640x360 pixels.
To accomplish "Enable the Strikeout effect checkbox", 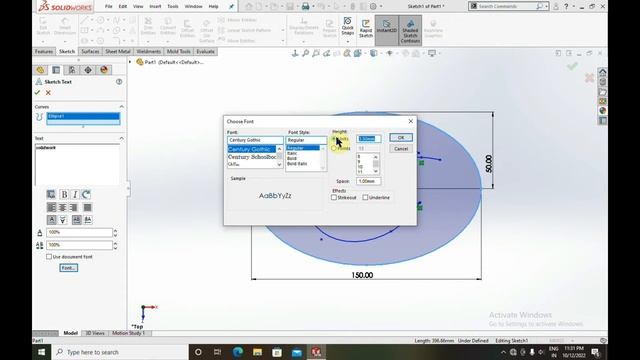I will tap(334, 198).
